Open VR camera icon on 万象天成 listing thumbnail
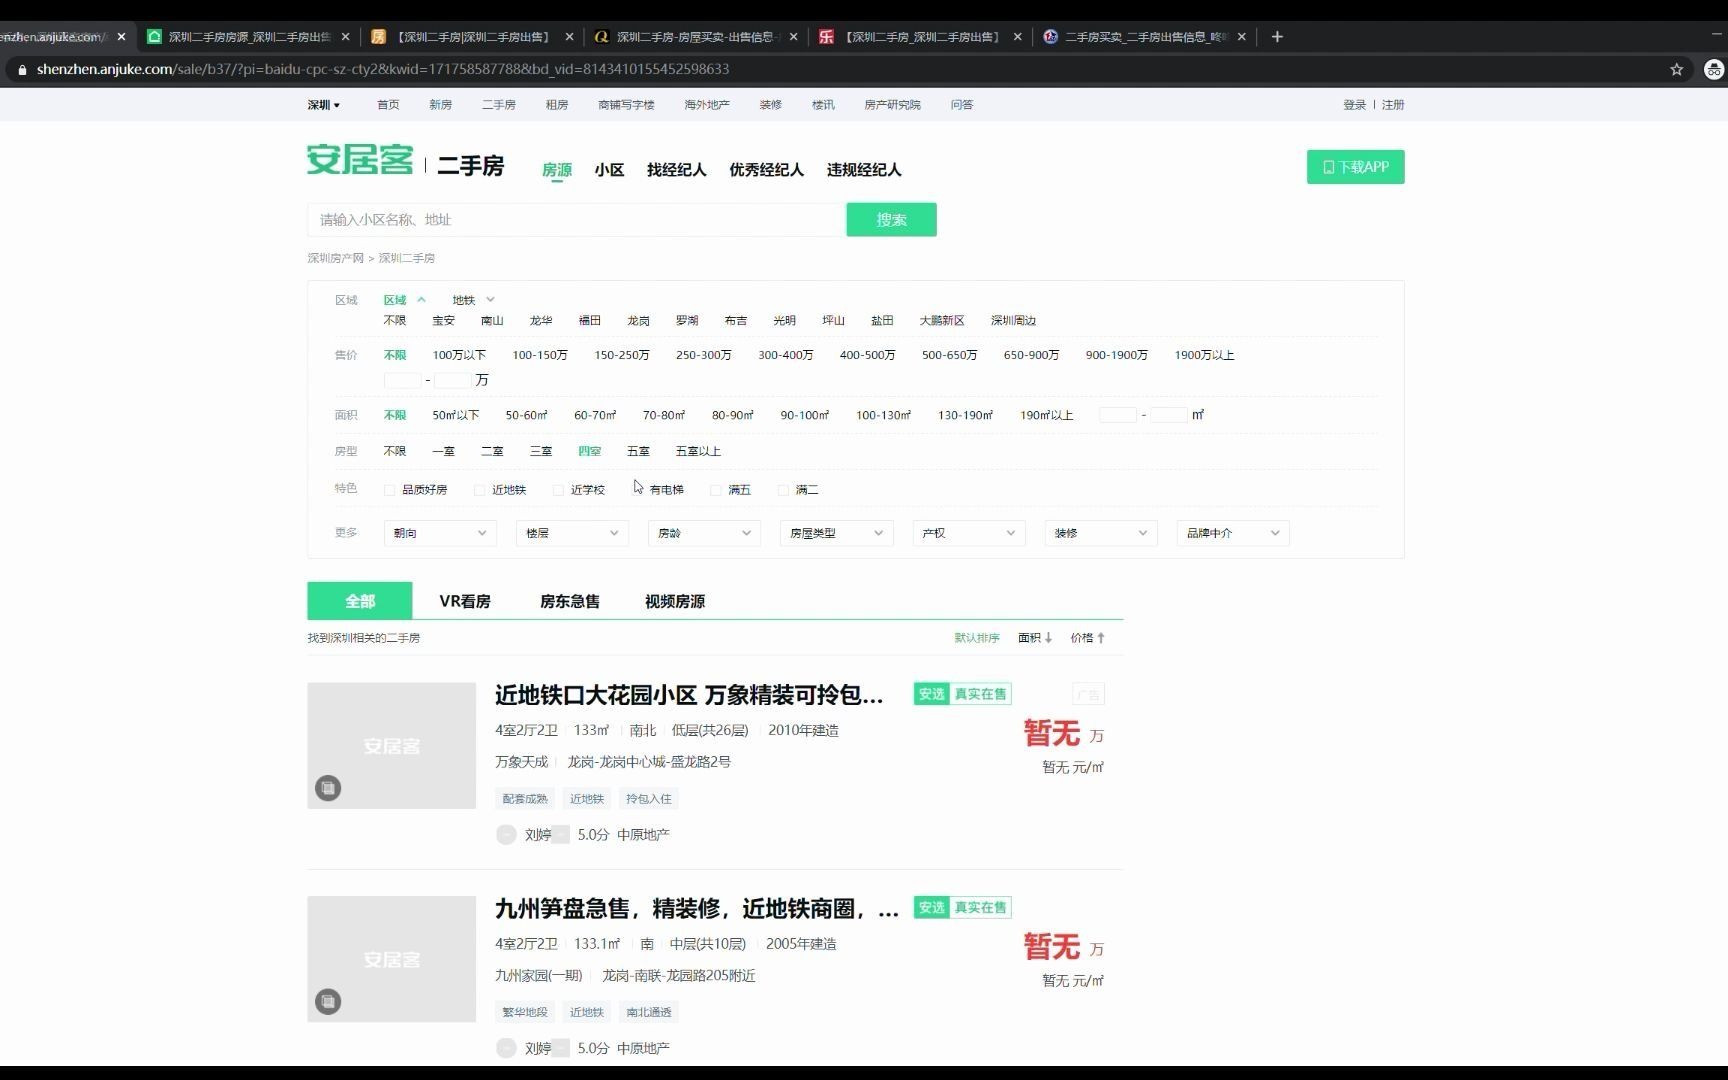 pyautogui.click(x=328, y=788)
